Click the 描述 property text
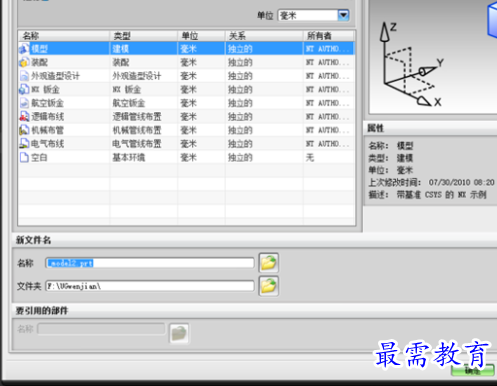 pyautogui.click(x=441, y=195)
